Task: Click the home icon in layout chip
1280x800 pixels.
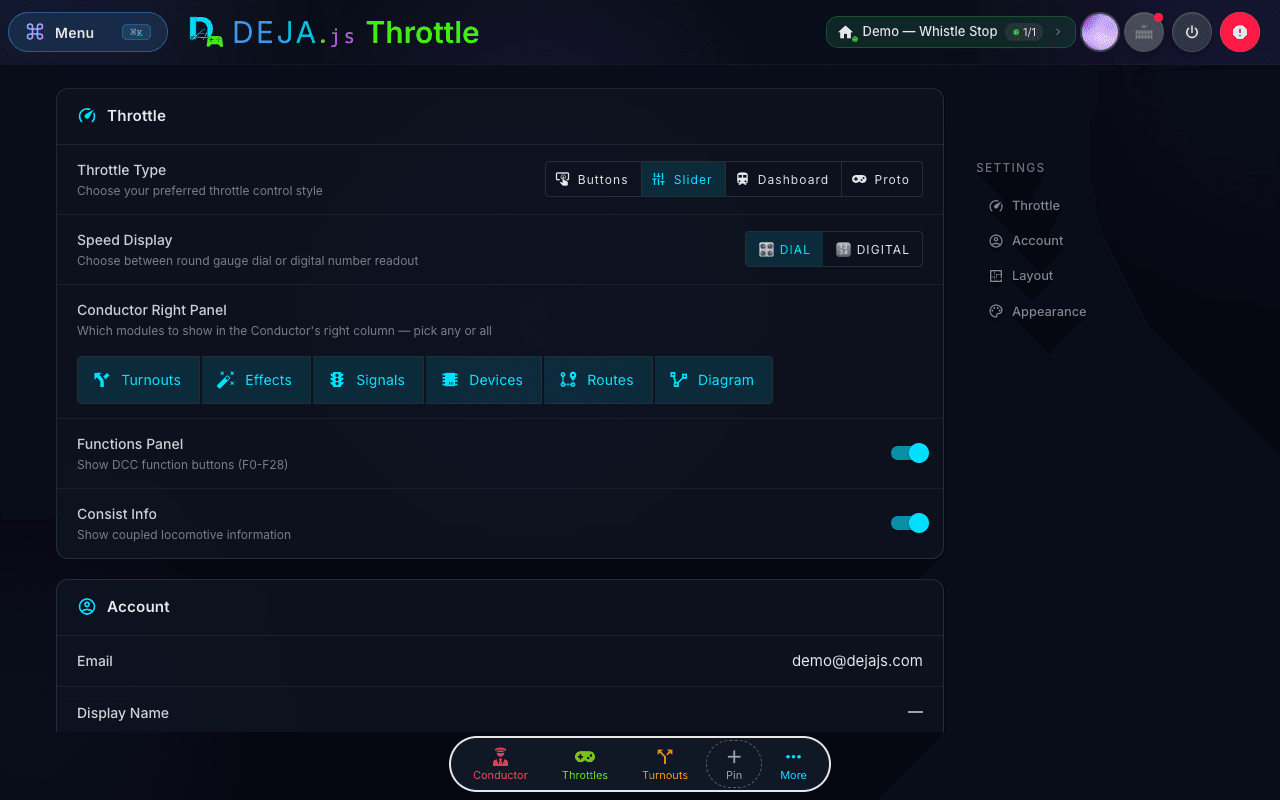Action: pos(846,32)
